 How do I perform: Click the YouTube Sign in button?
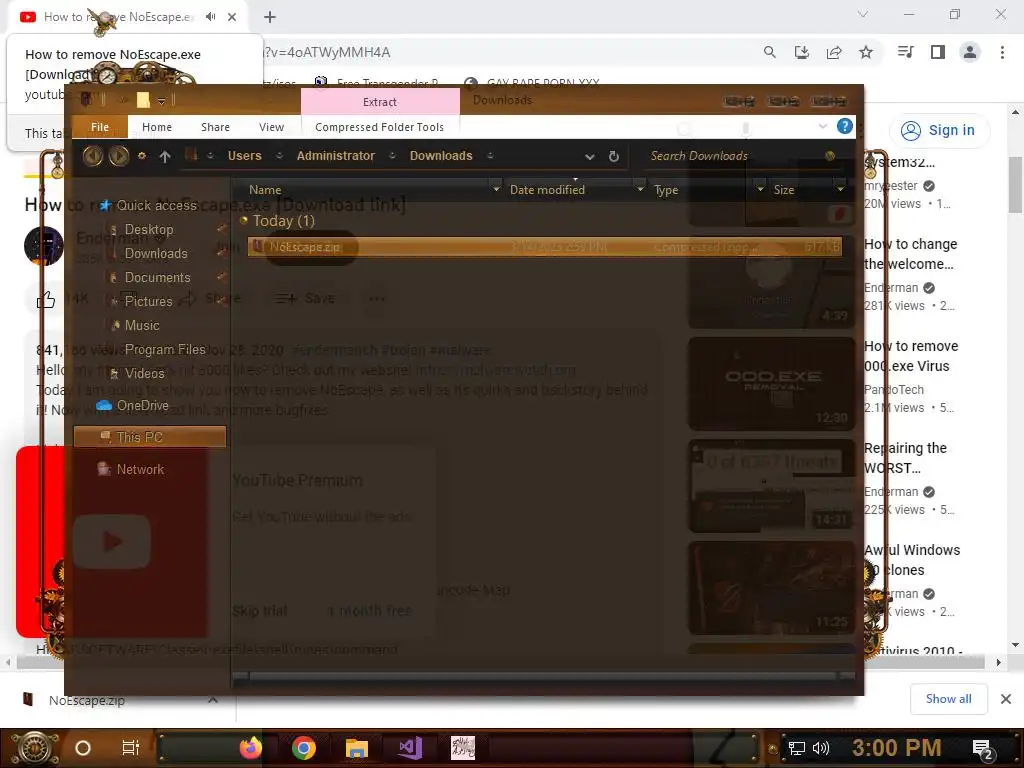[x=938, y=131]
